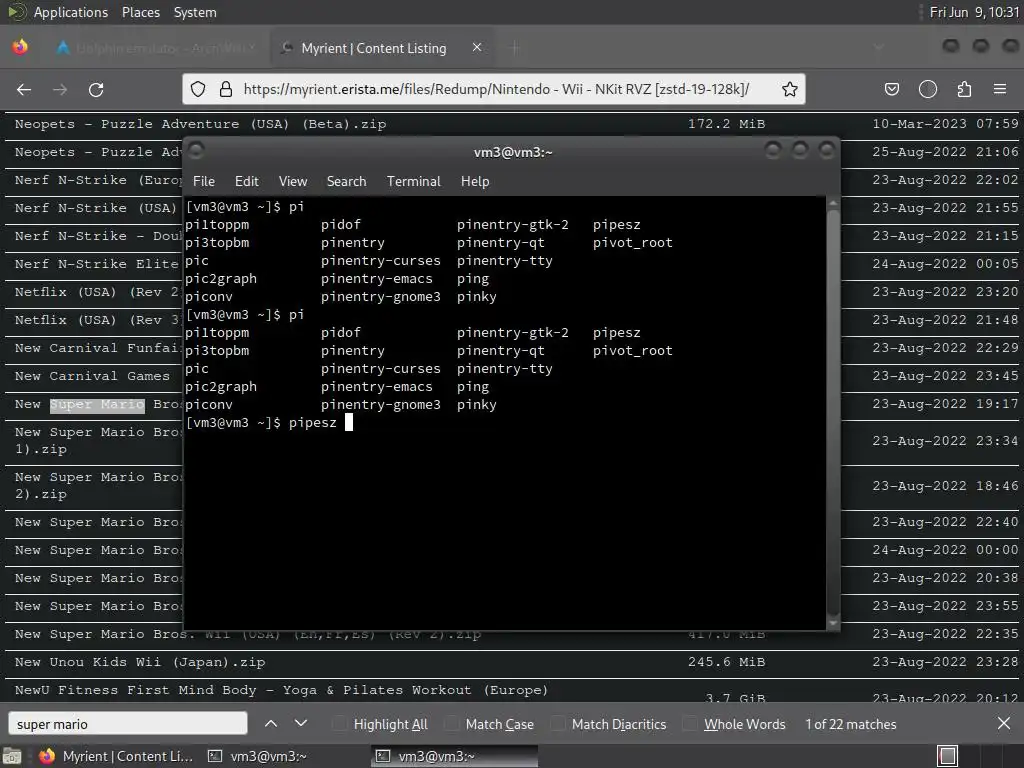
Task: Click the 172.2 MiB size cell
Action: (x=726, y=124)
